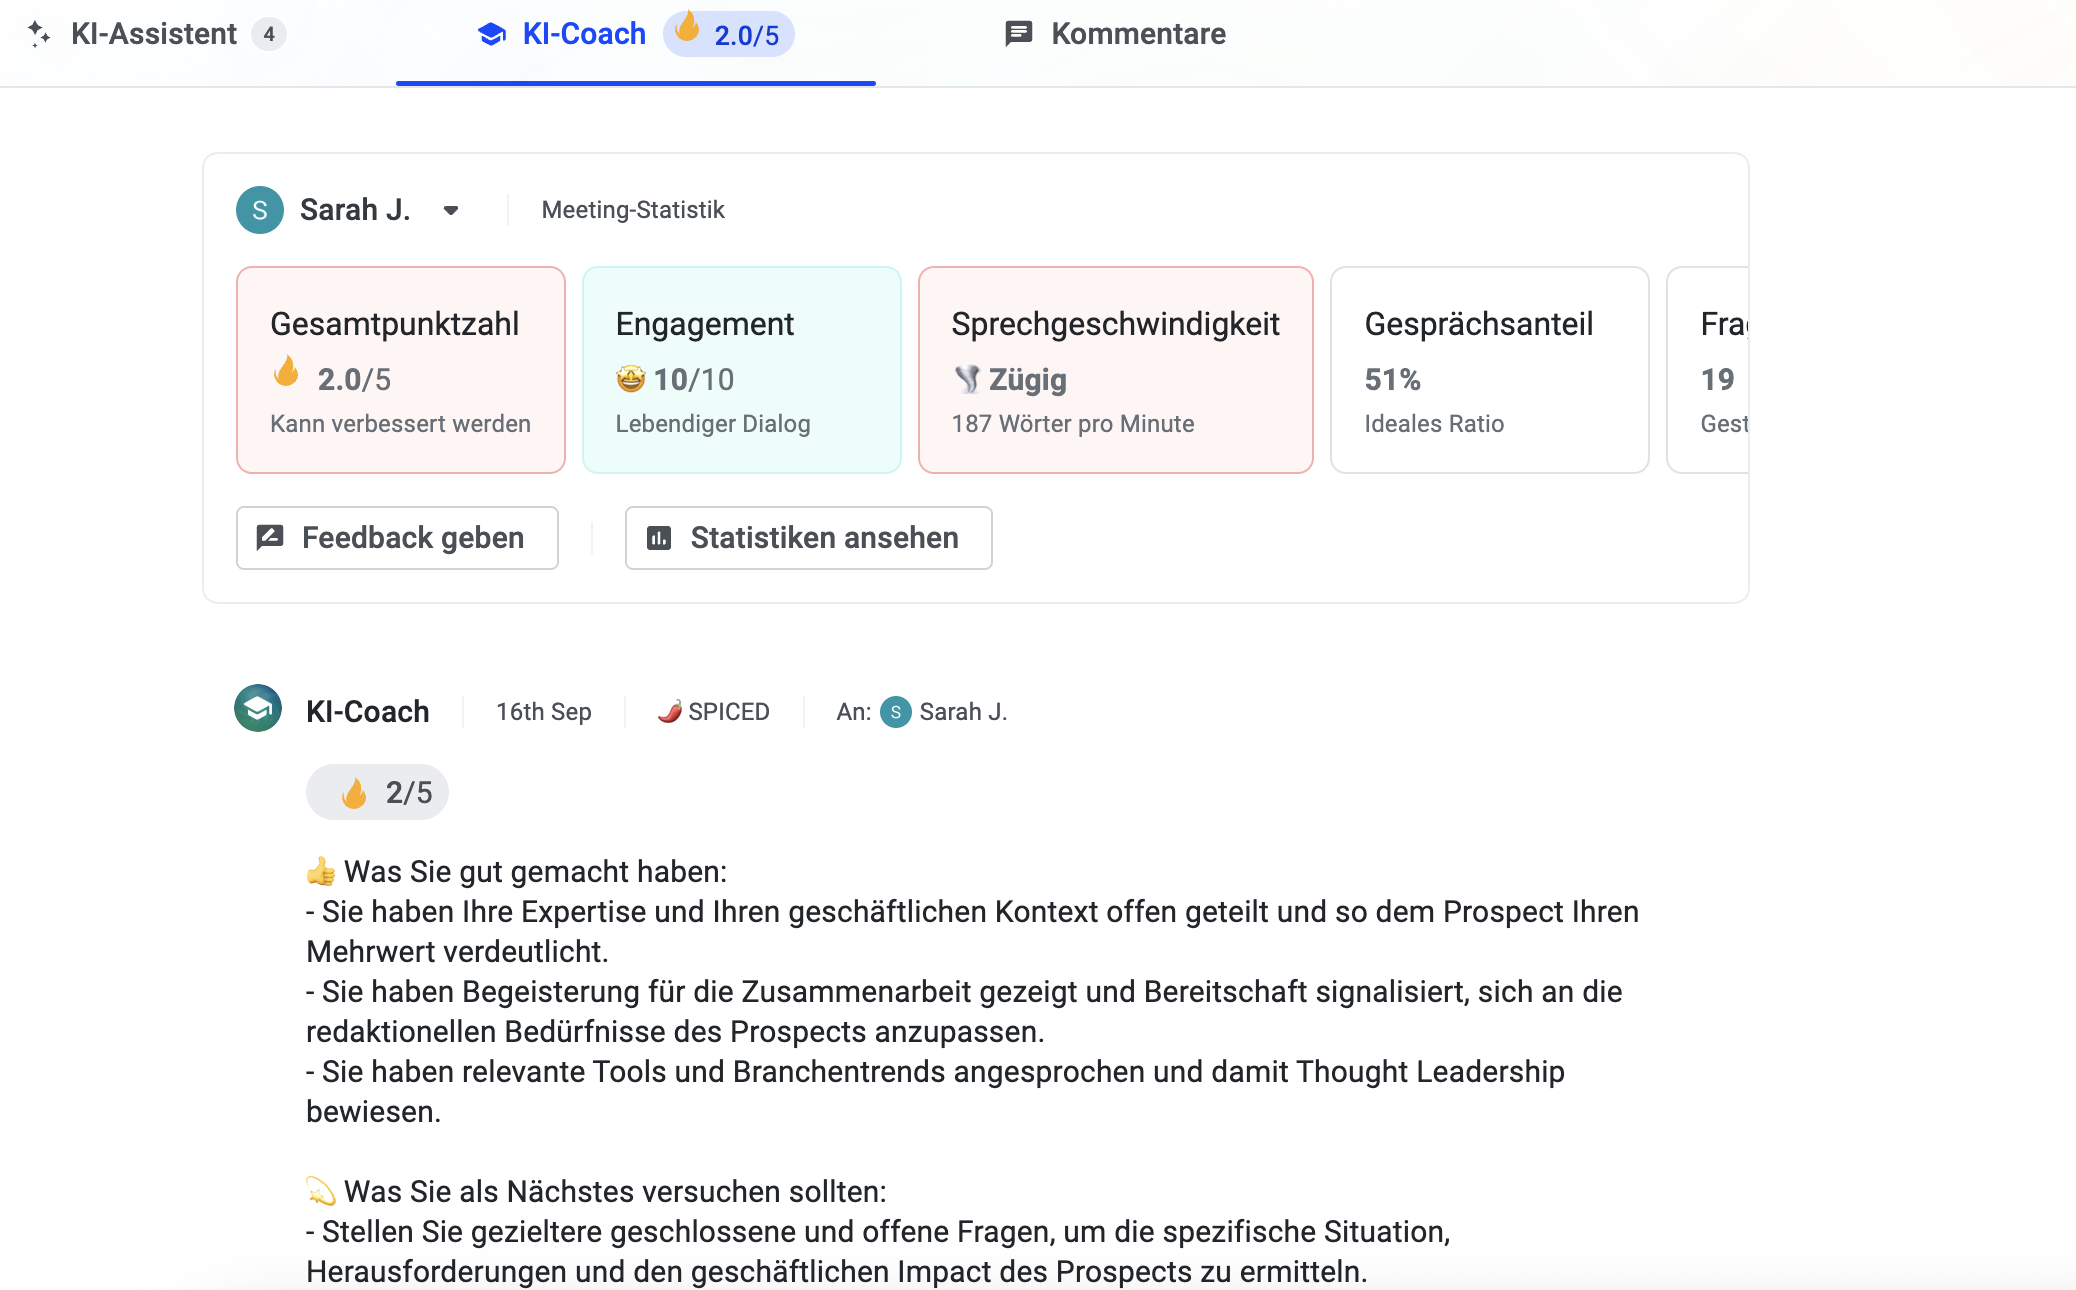
Task: Click the KI-Assistent badge showing 4
Action: (x=269, y=33)
